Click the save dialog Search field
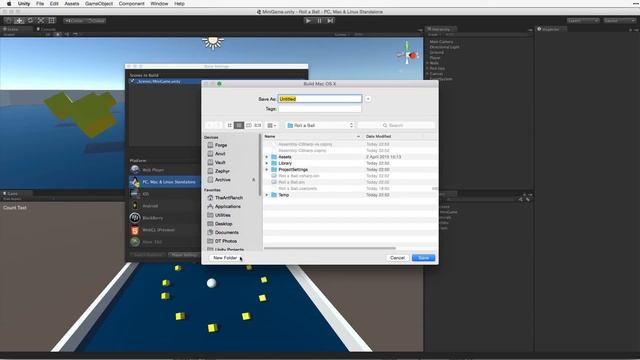The width and height of the screenshot is (640, 360). tap(396, 125)
